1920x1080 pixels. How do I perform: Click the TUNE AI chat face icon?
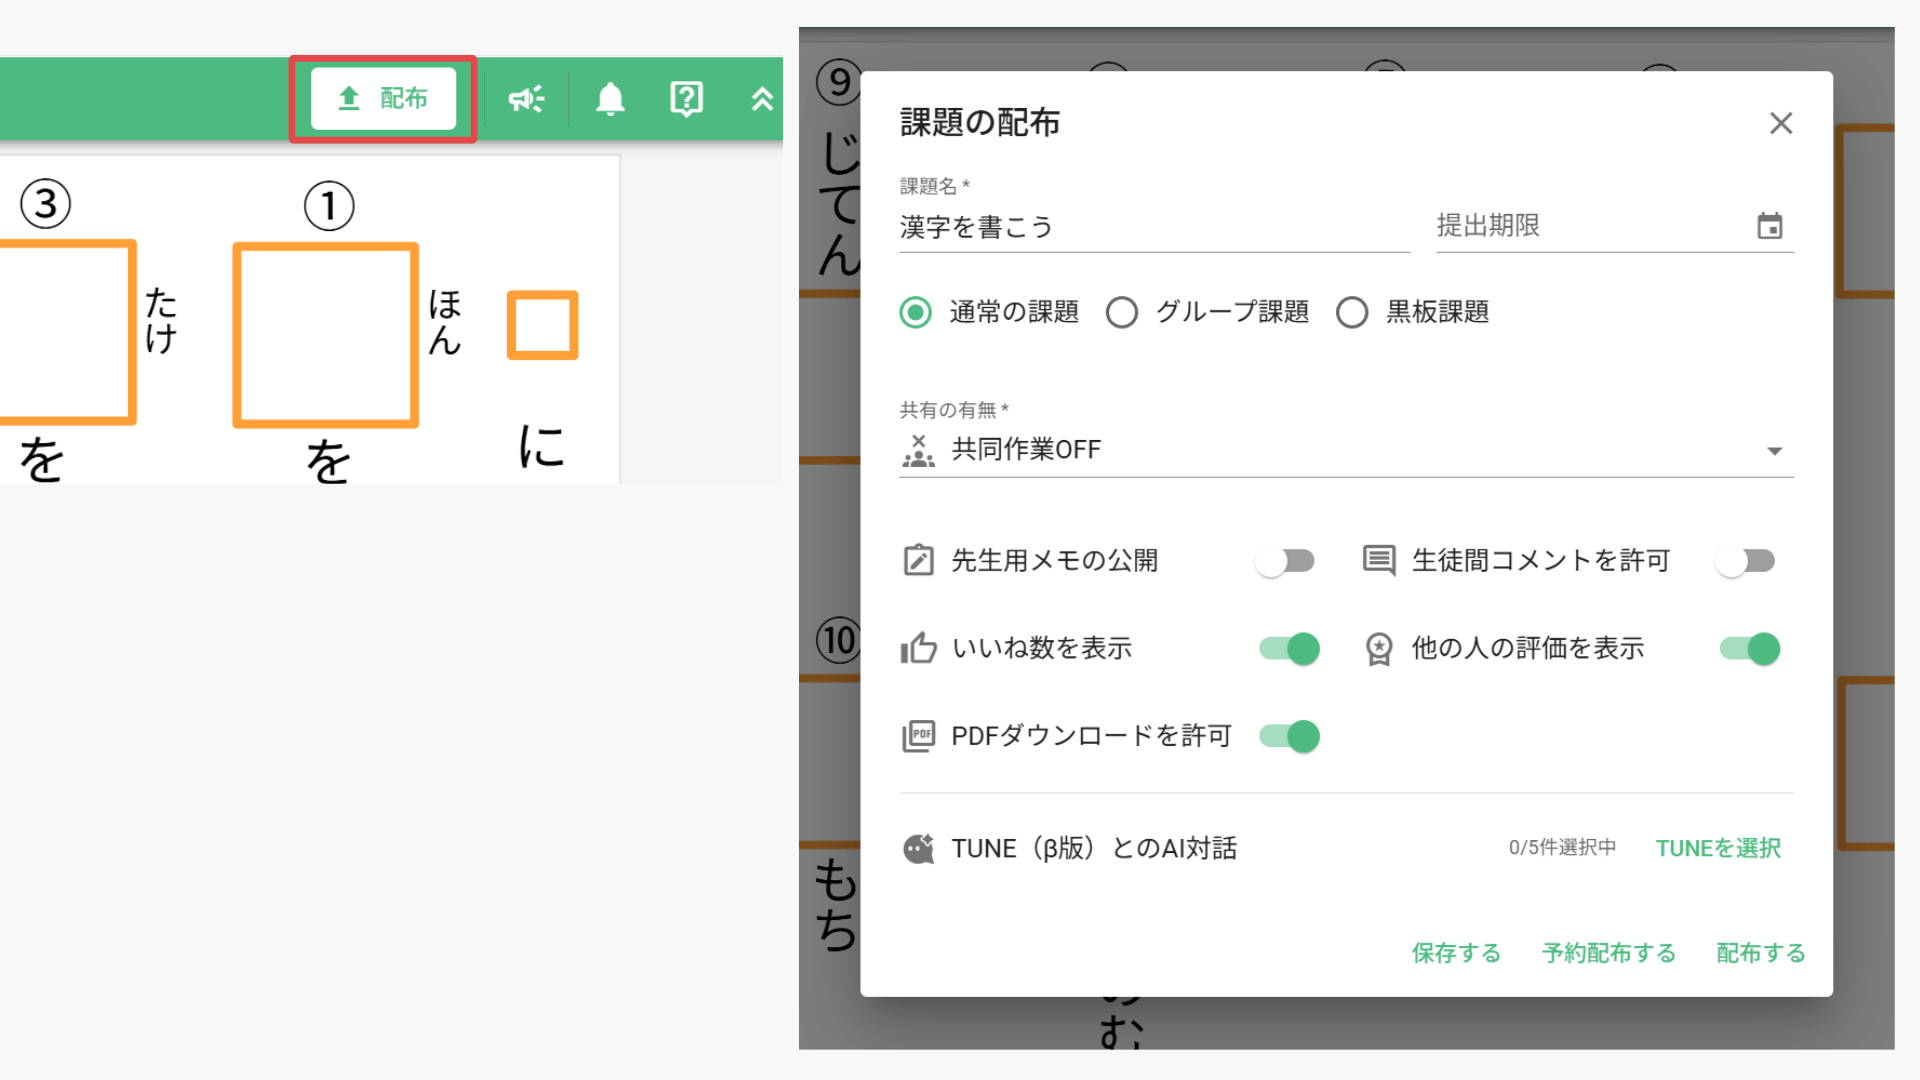(918, 848)
